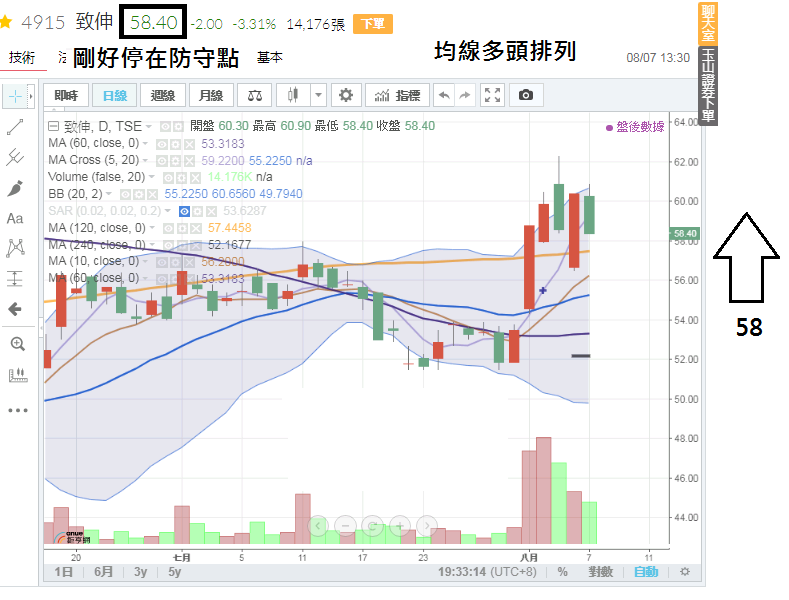Viewport: 789px width, 600px height.
Task: Pick the brush drawing tool
Action: pos(15,188)
